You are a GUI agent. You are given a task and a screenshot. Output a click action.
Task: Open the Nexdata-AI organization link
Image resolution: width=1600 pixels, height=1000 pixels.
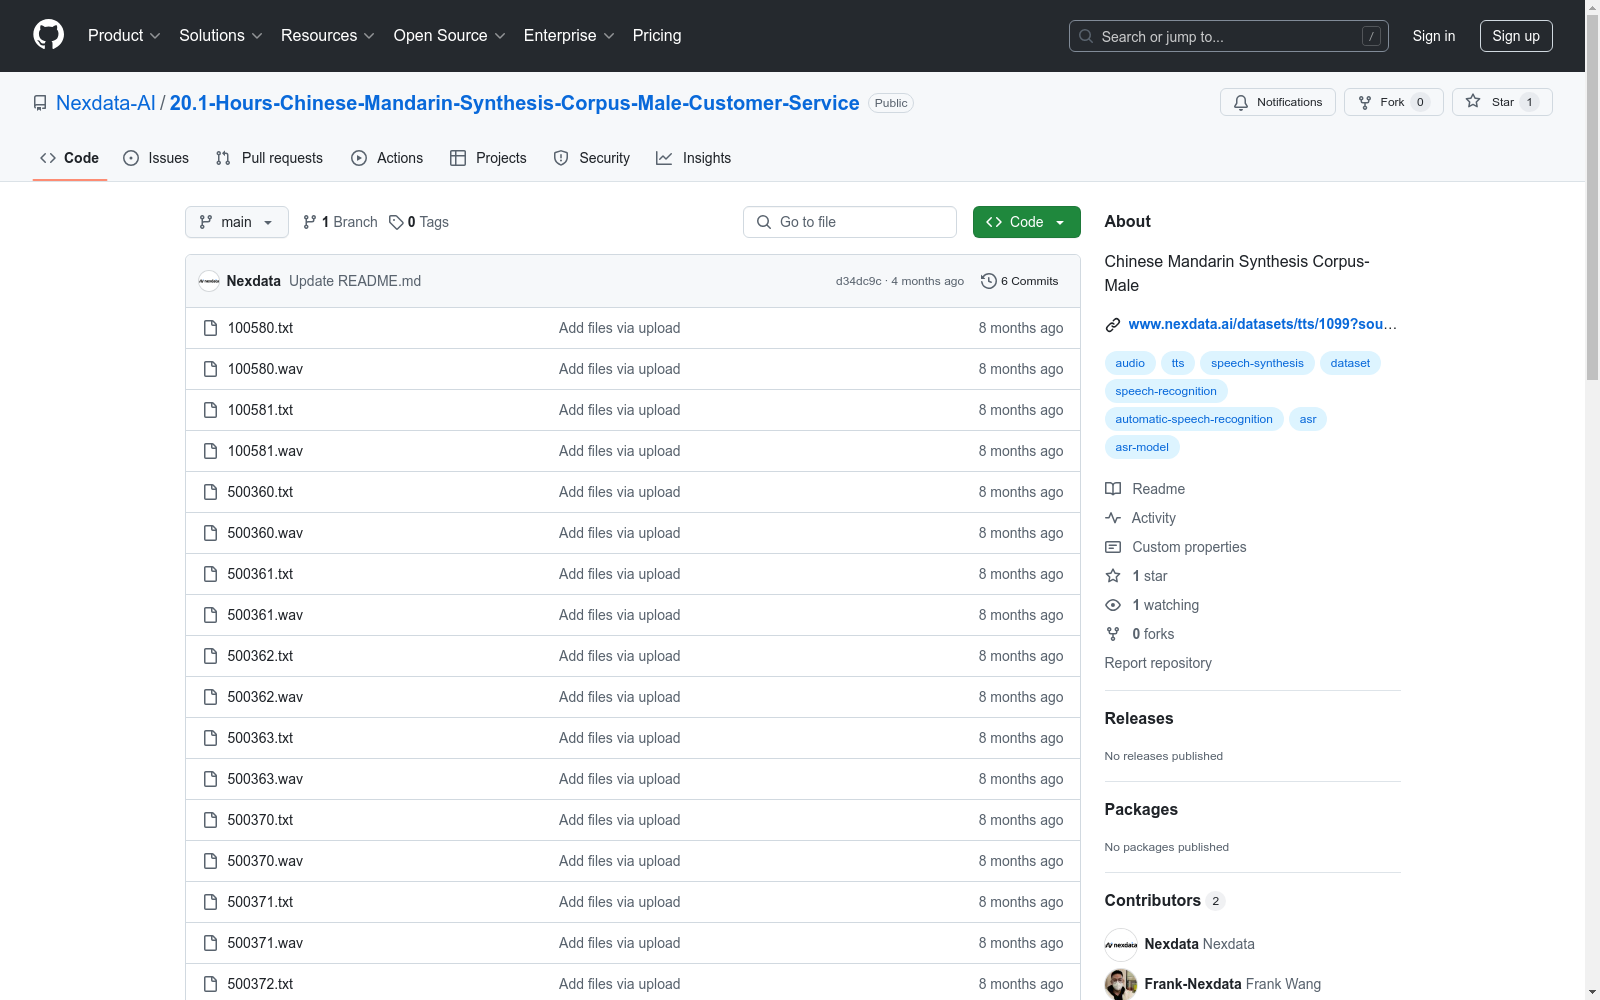pos(106,103)
